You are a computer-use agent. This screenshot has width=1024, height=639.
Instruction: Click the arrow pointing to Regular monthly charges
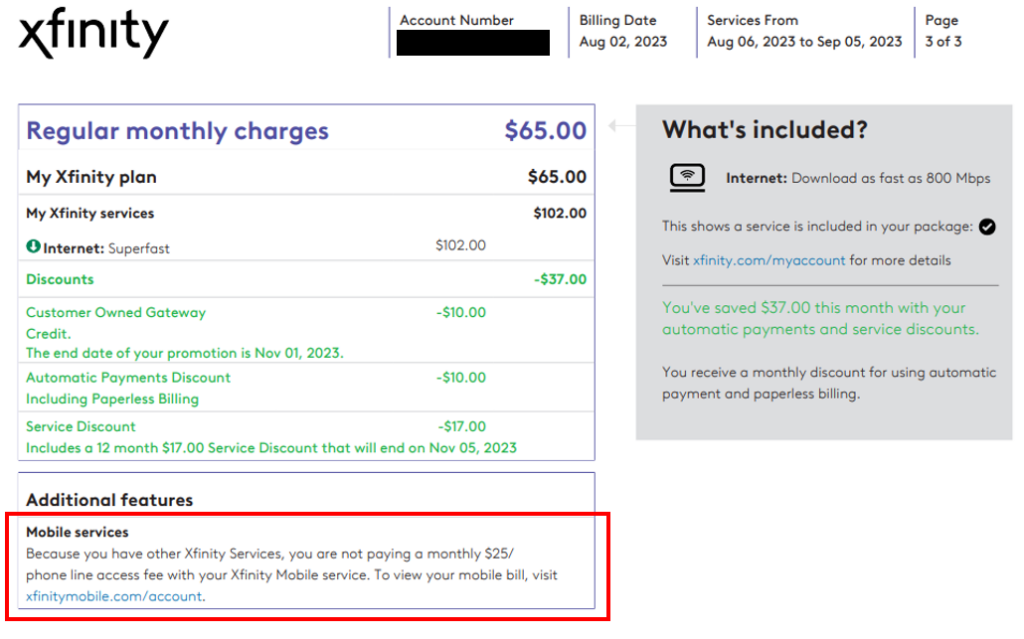point(621,125)
